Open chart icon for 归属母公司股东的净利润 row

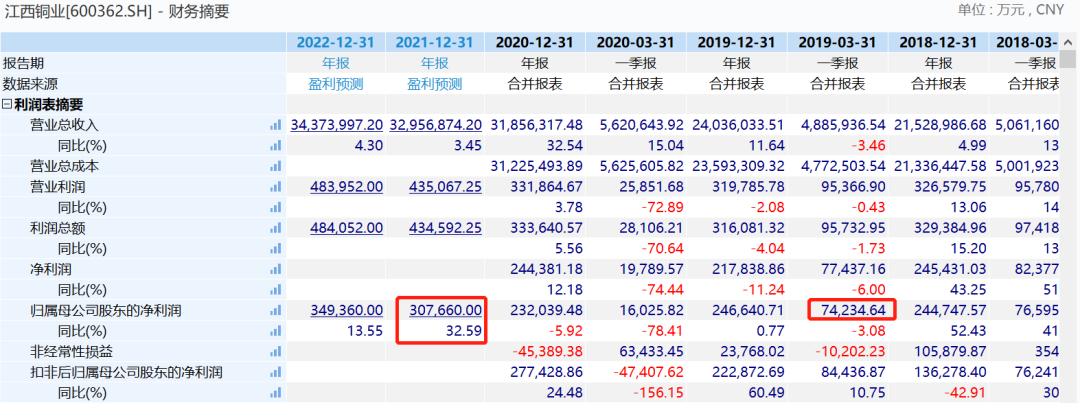[276, 311]
